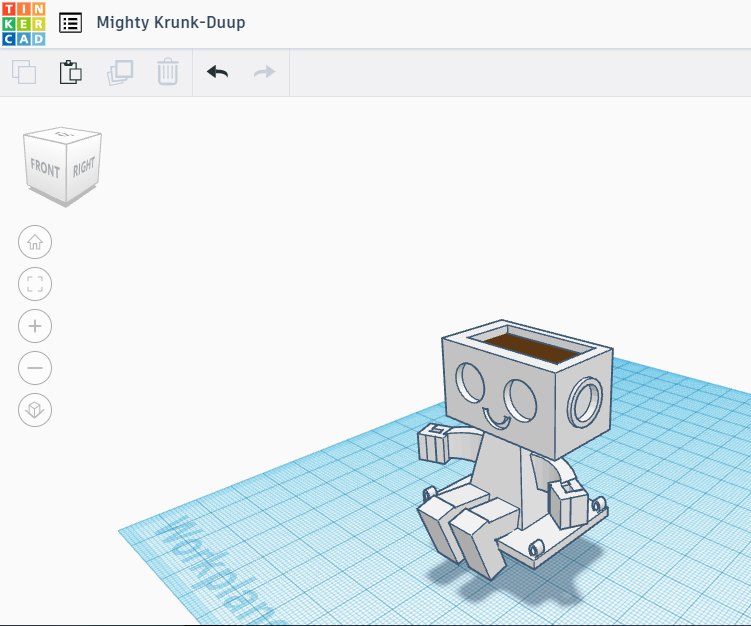Redo the undone action

[264, 72]
